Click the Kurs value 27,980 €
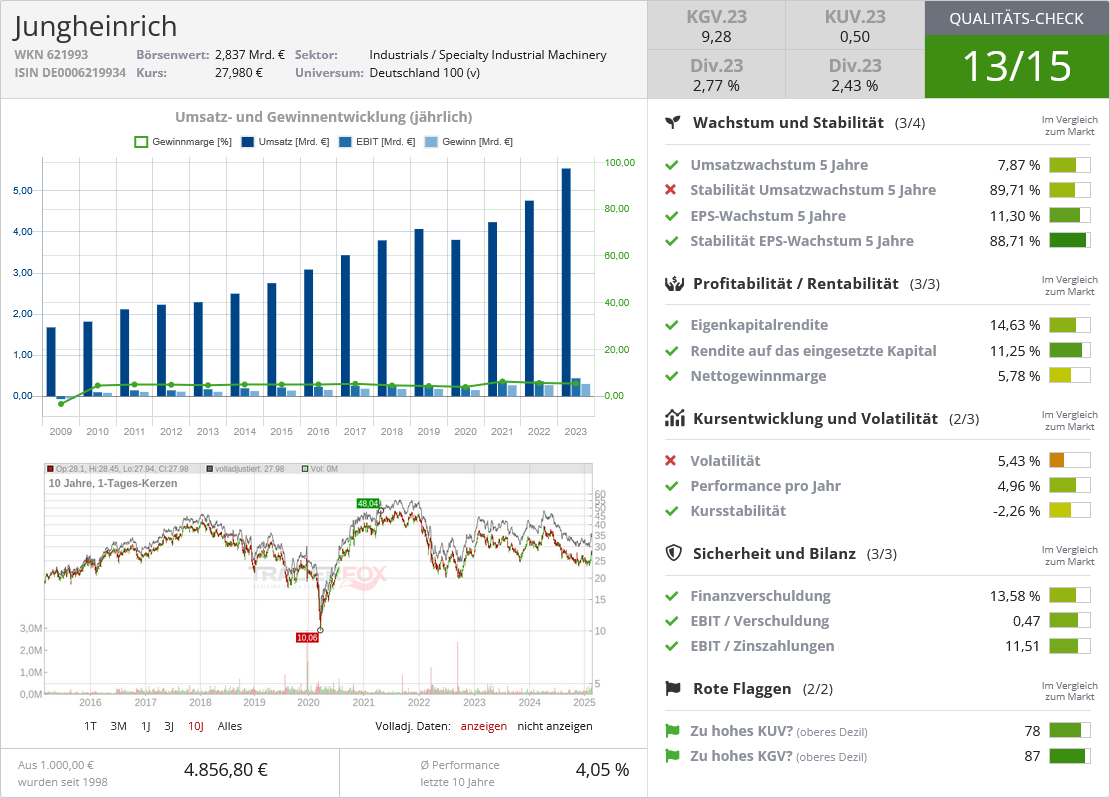The image size is (1110, 798). click(x=239, y=72)
